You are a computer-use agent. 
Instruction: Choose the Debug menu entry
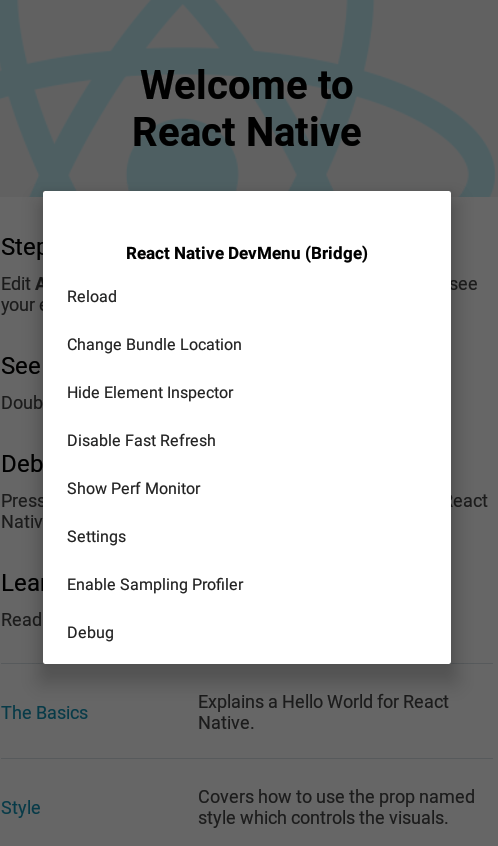click(x=247, y=633)
